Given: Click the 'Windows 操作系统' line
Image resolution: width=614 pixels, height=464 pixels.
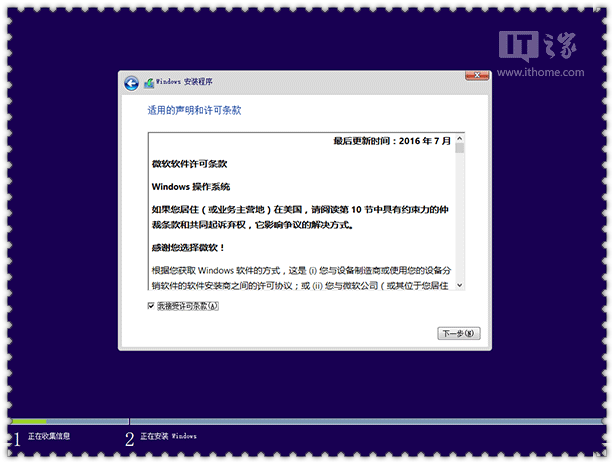Looking at the screenshot, I should coord(191,187).
